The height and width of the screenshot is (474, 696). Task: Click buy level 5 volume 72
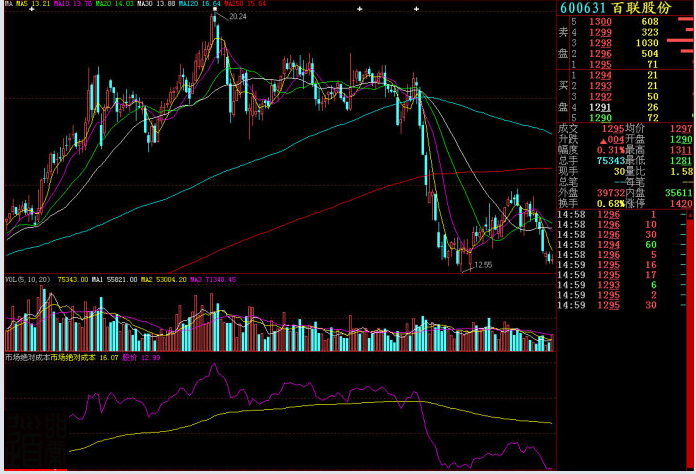(652, 118)
